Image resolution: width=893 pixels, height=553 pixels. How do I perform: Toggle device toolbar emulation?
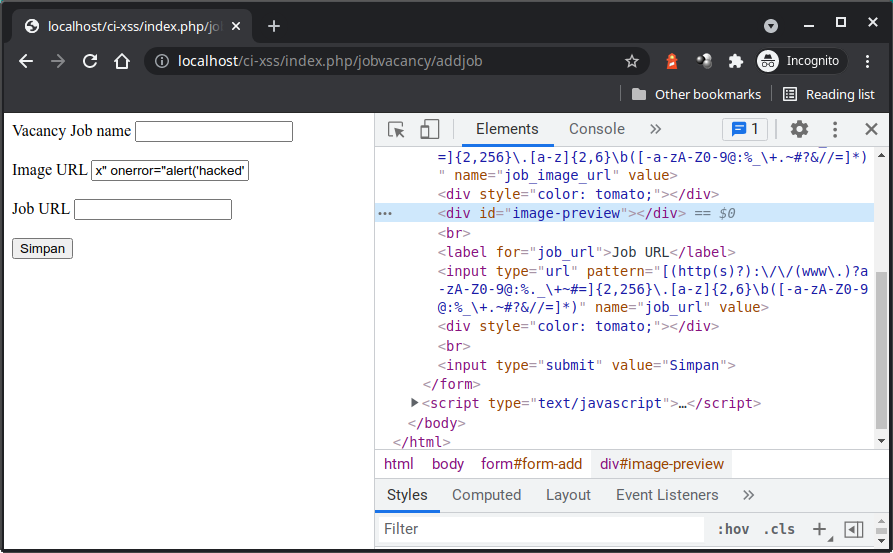(x=429, y=129)
